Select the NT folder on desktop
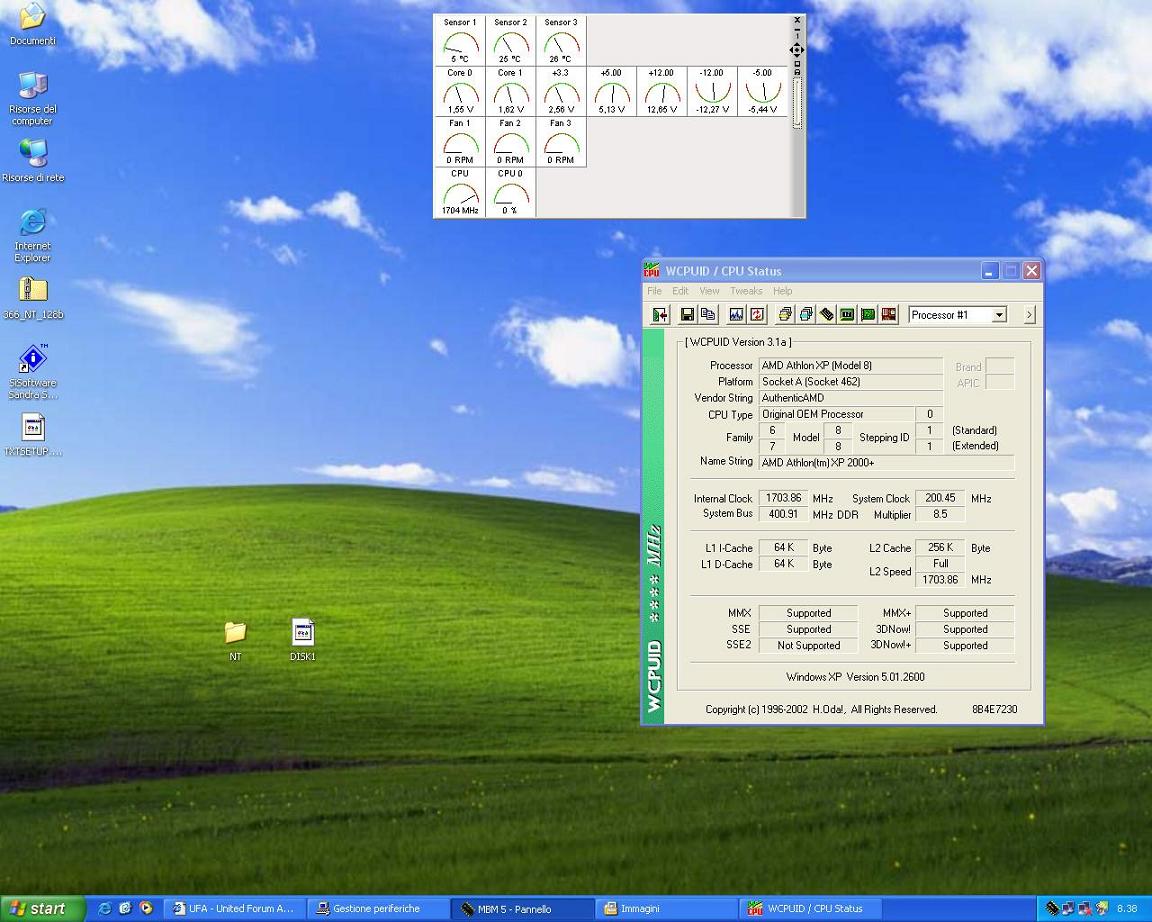This screenshot has width=1152, height=922. 235,641
